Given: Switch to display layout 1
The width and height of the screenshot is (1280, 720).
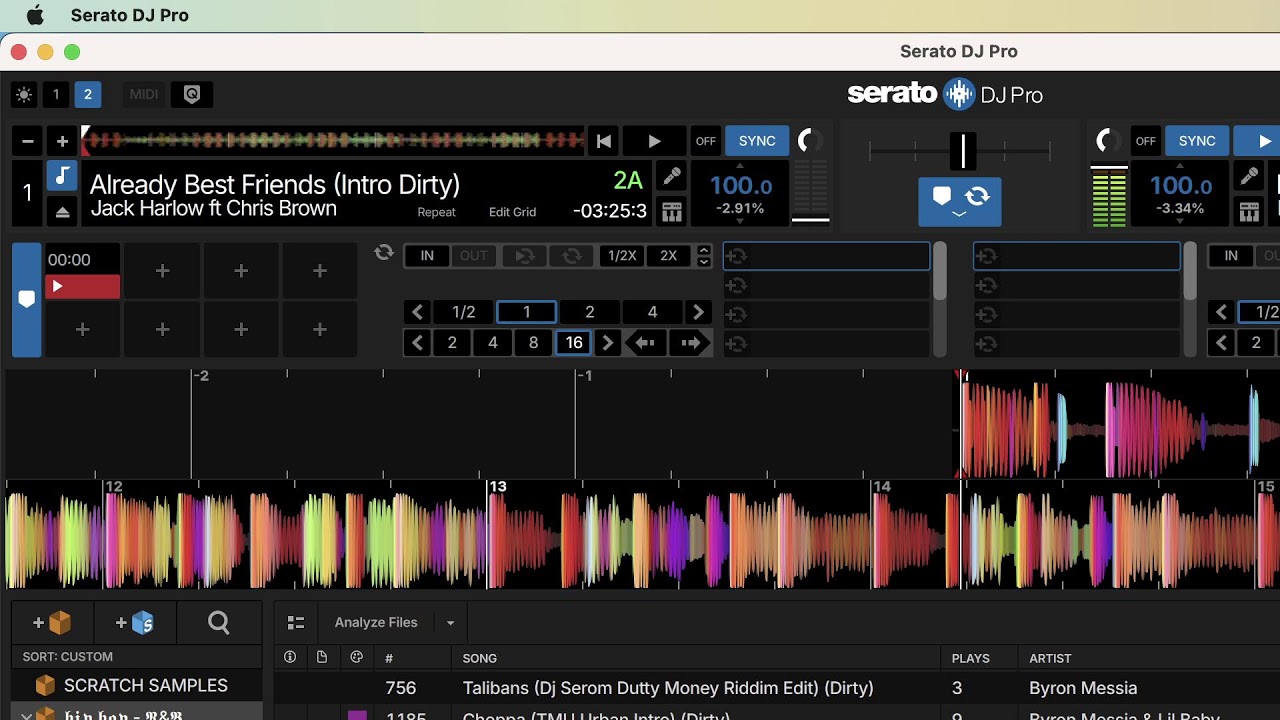Looking at the screenshot, I should [56, 95].
